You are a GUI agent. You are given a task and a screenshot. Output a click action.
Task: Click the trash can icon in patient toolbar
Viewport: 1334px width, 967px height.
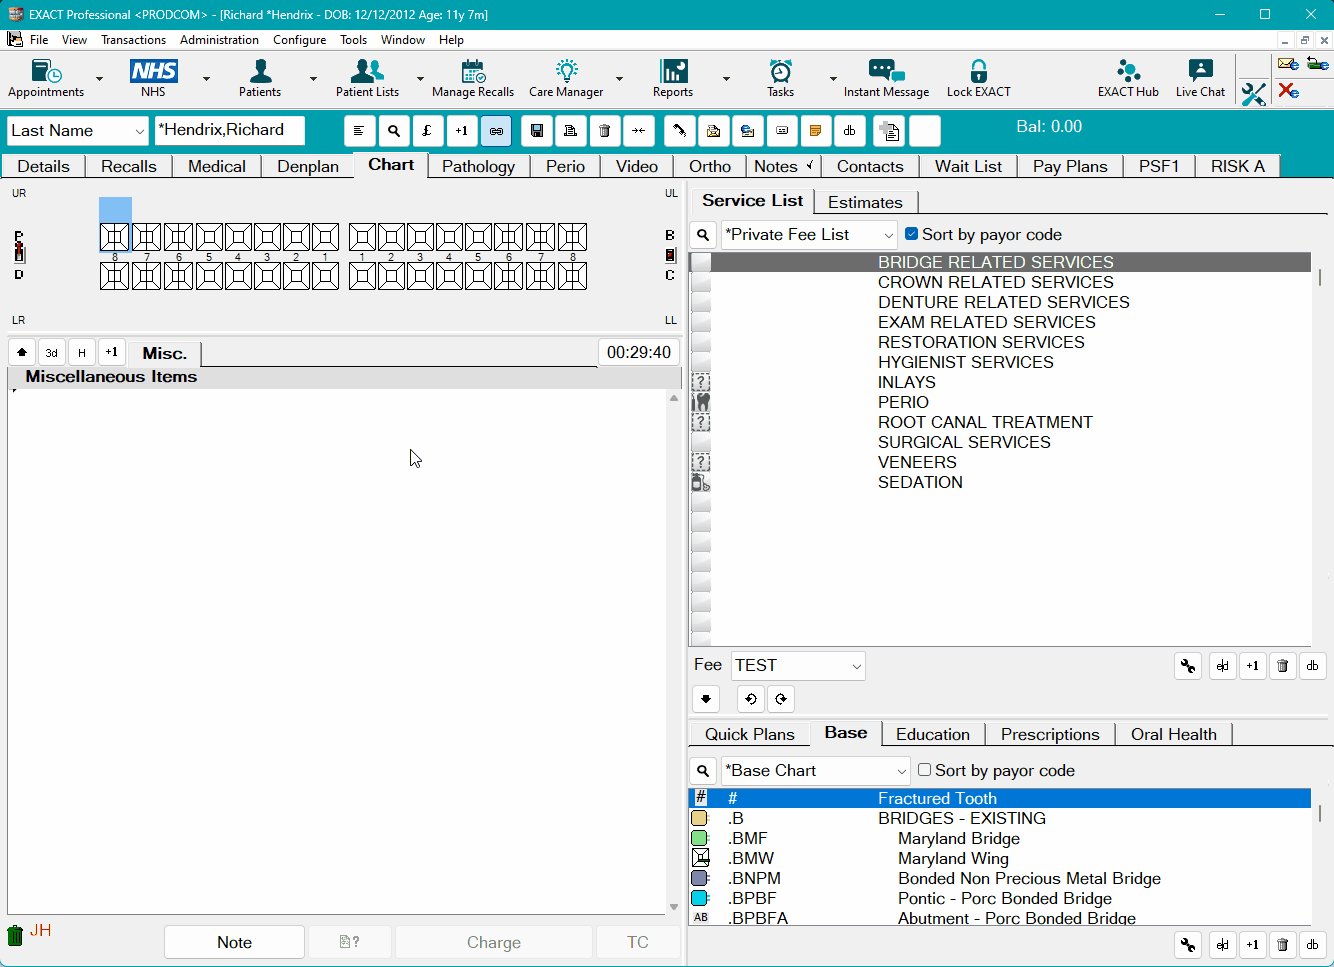tap(605, 131)
